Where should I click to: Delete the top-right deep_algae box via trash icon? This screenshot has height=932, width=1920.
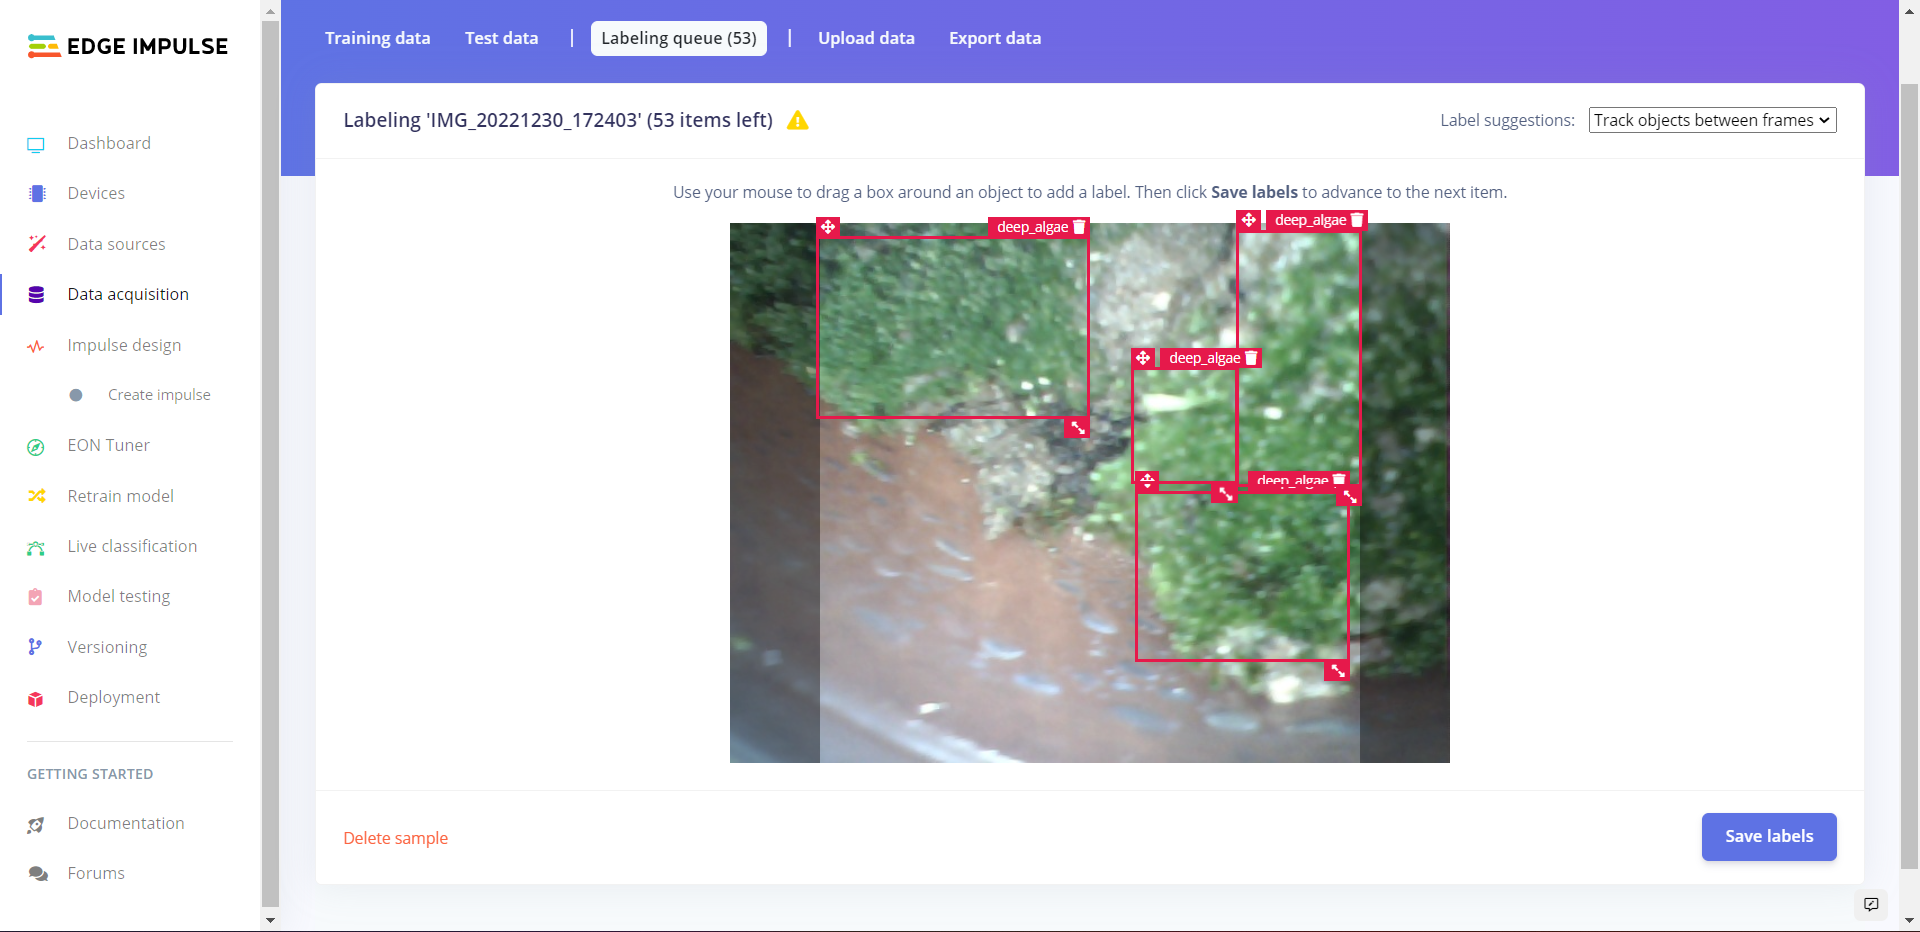point(1357,220)
